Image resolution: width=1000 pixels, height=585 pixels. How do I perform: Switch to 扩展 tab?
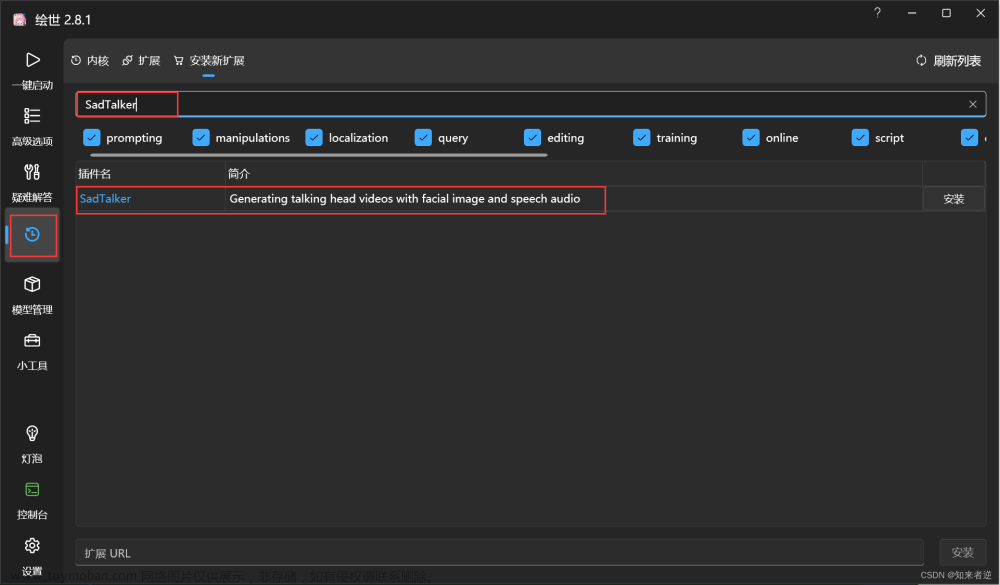point(141,61)
